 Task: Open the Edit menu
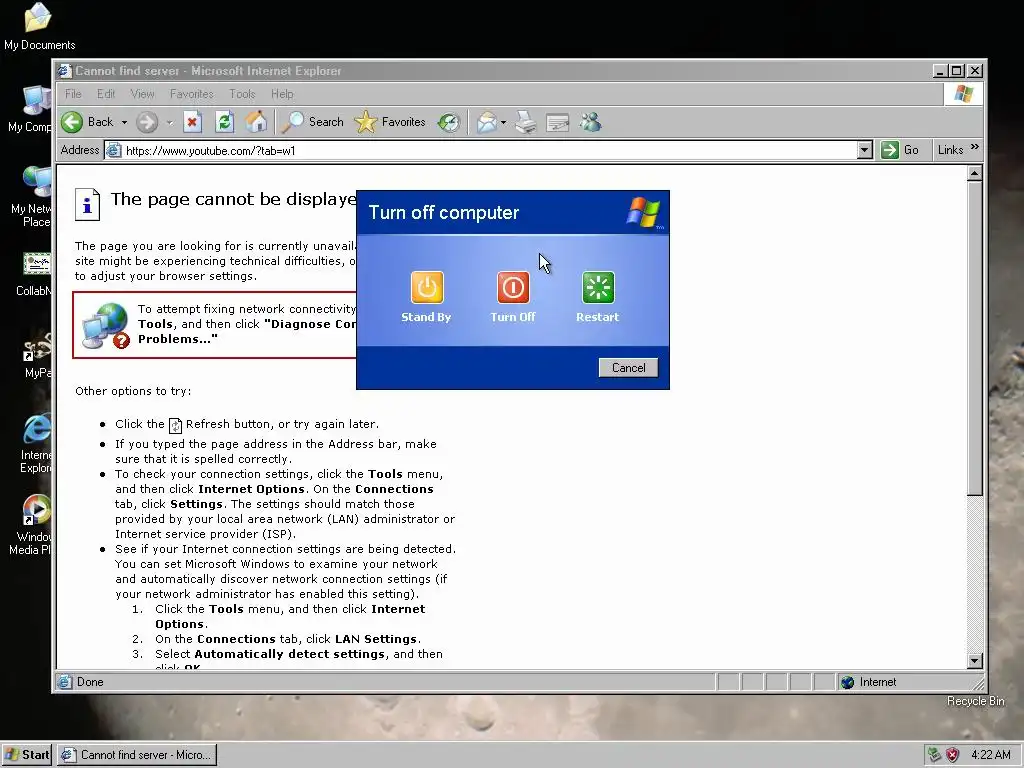[106, 94]
